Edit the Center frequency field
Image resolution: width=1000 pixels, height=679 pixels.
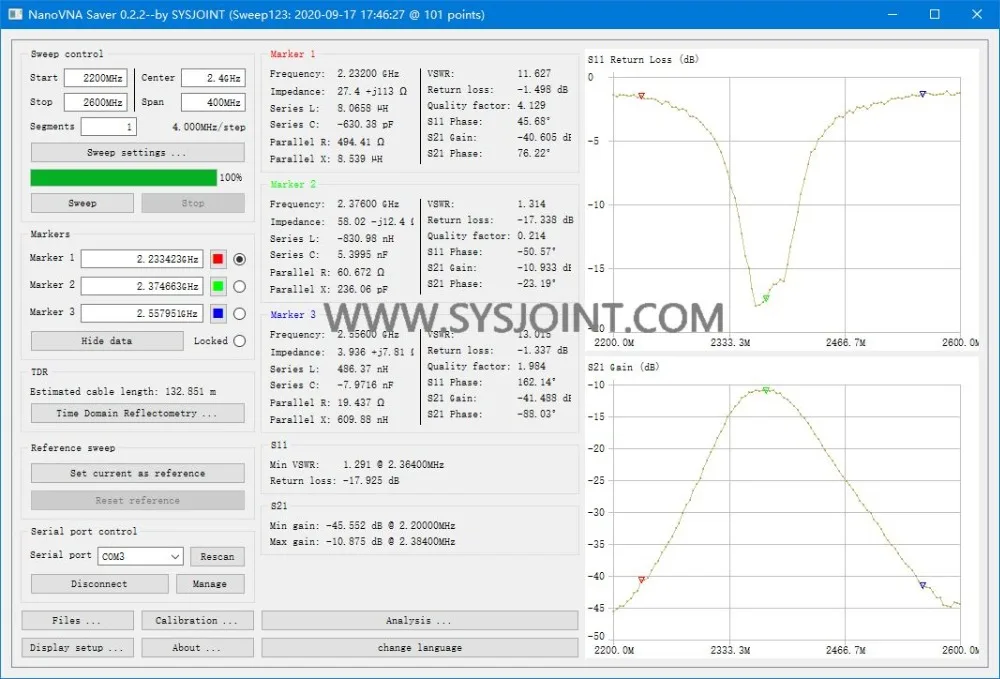tap(213, 78)
